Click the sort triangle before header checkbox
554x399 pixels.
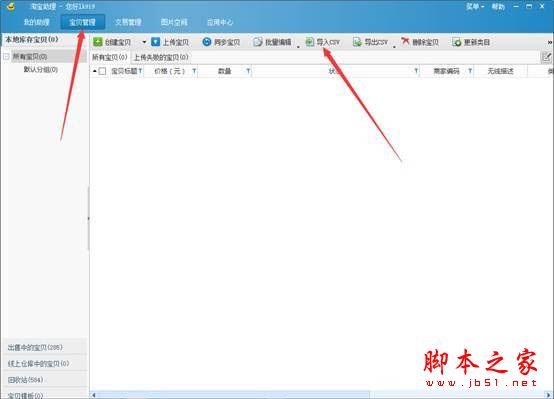click(95, 71)
